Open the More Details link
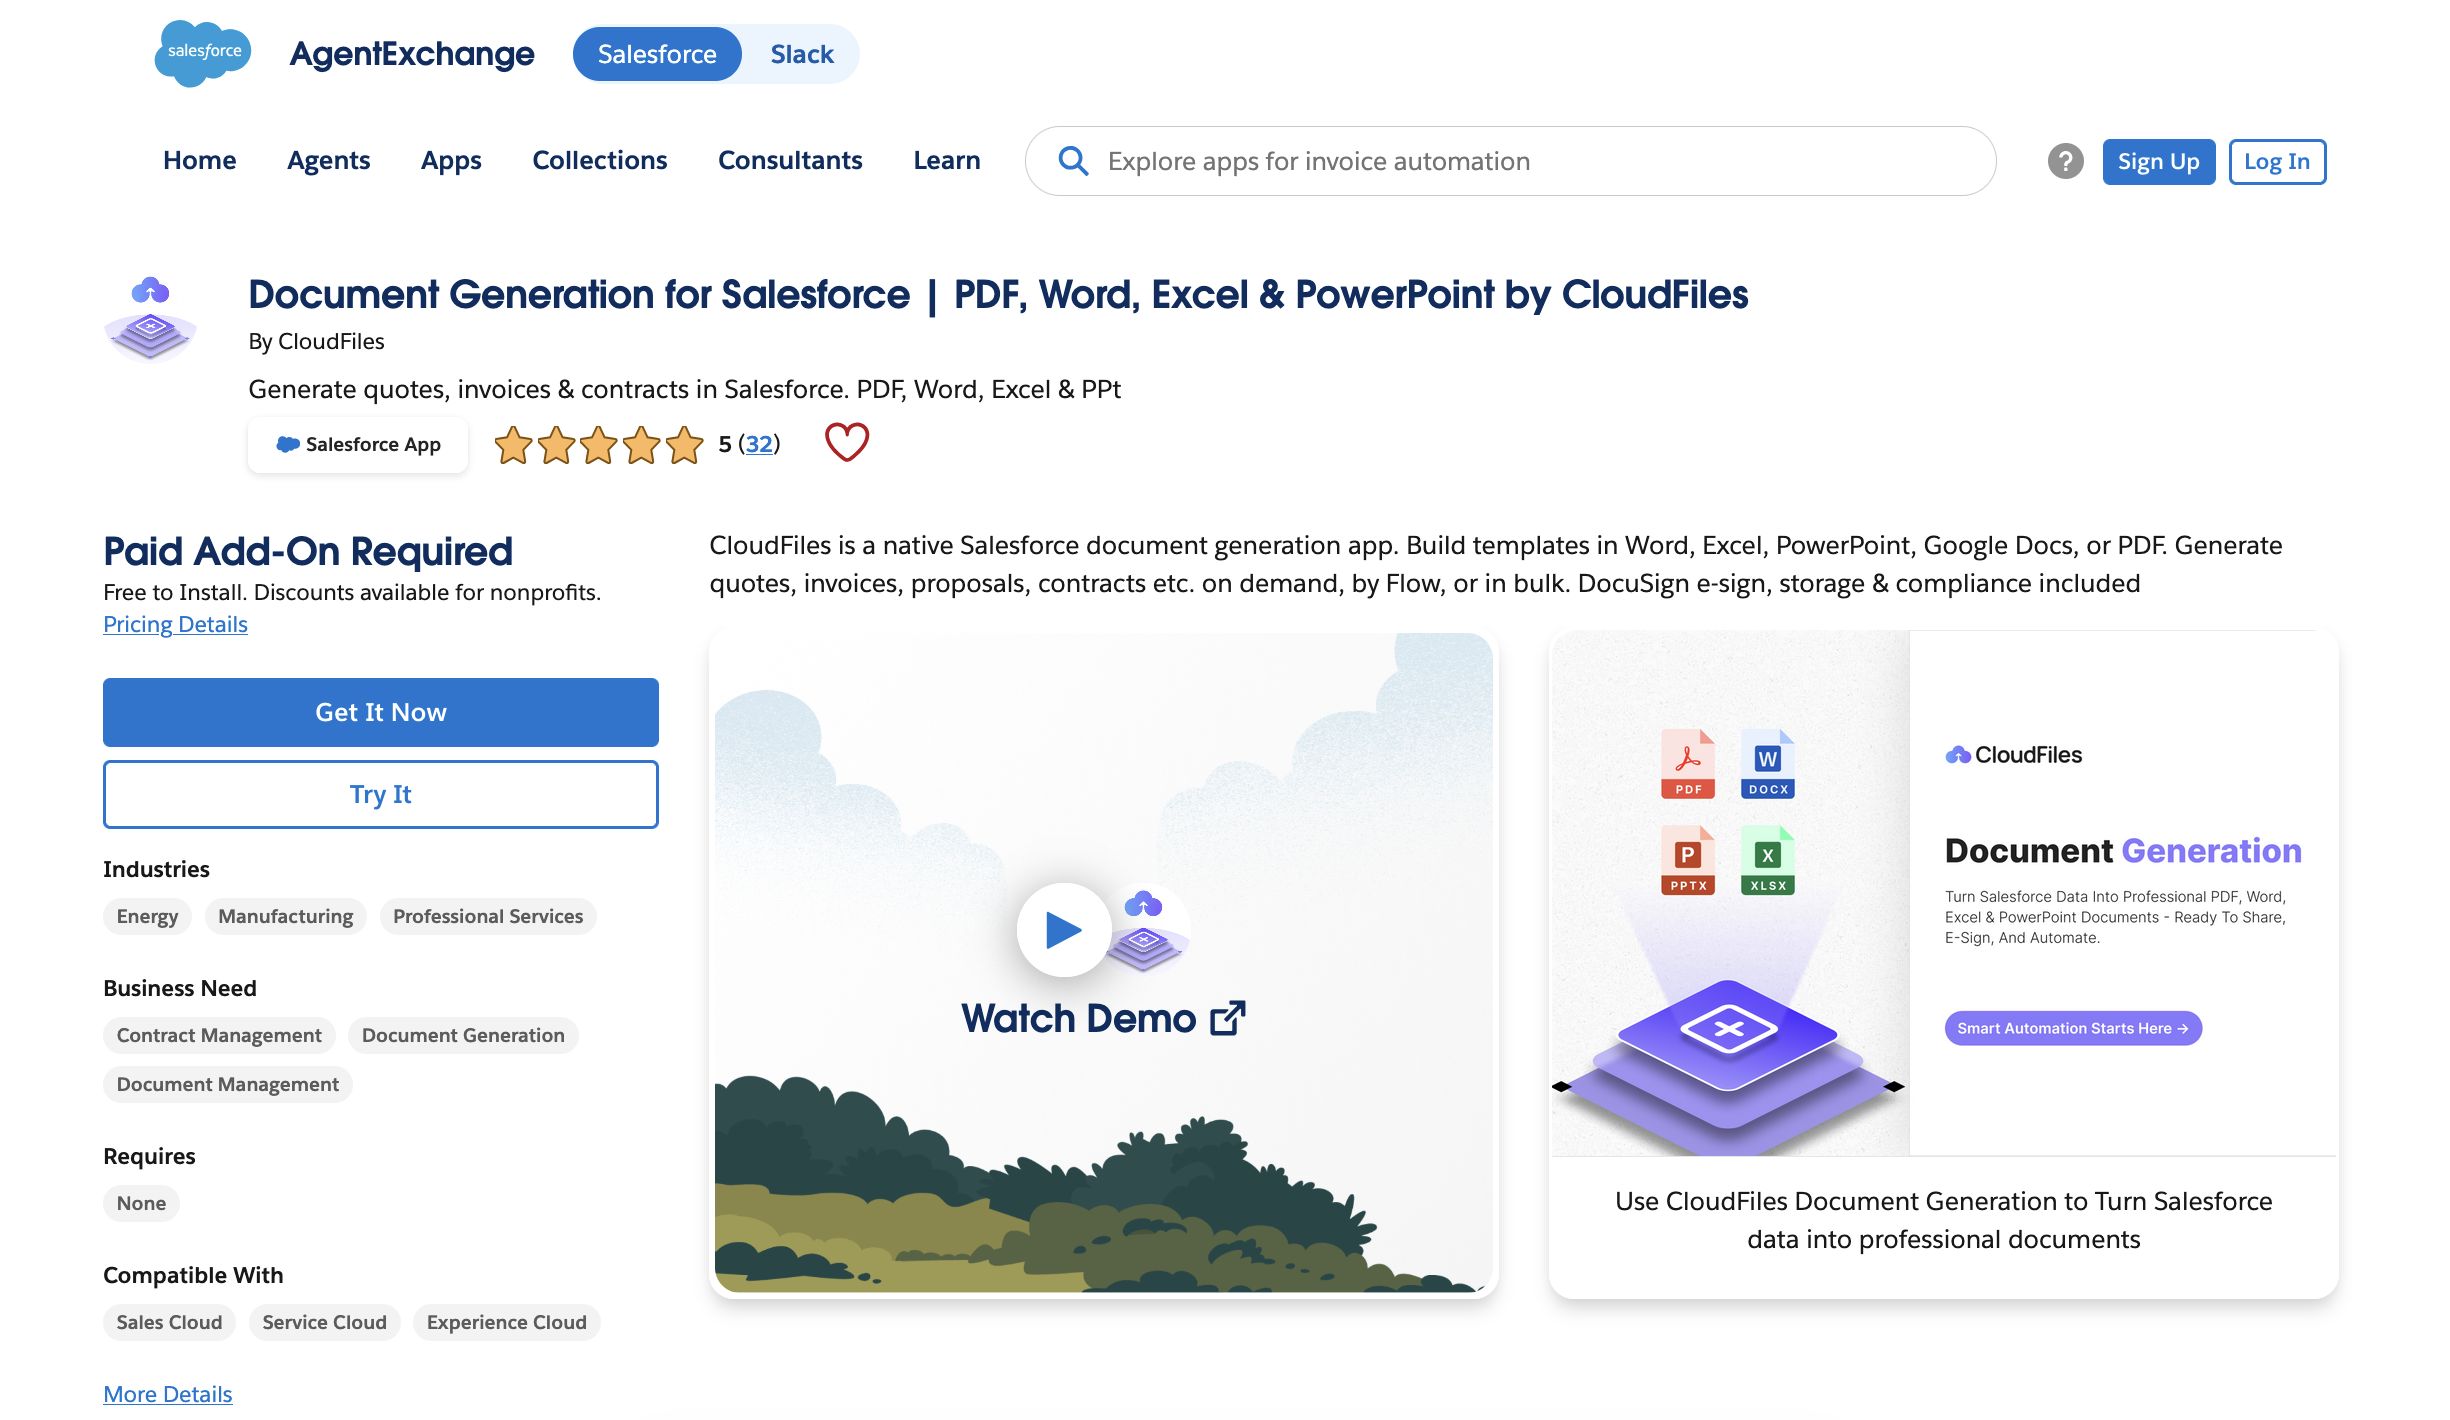Image resolution: width=2450 pixels, height=1420 pixels. pos(168,1393)
